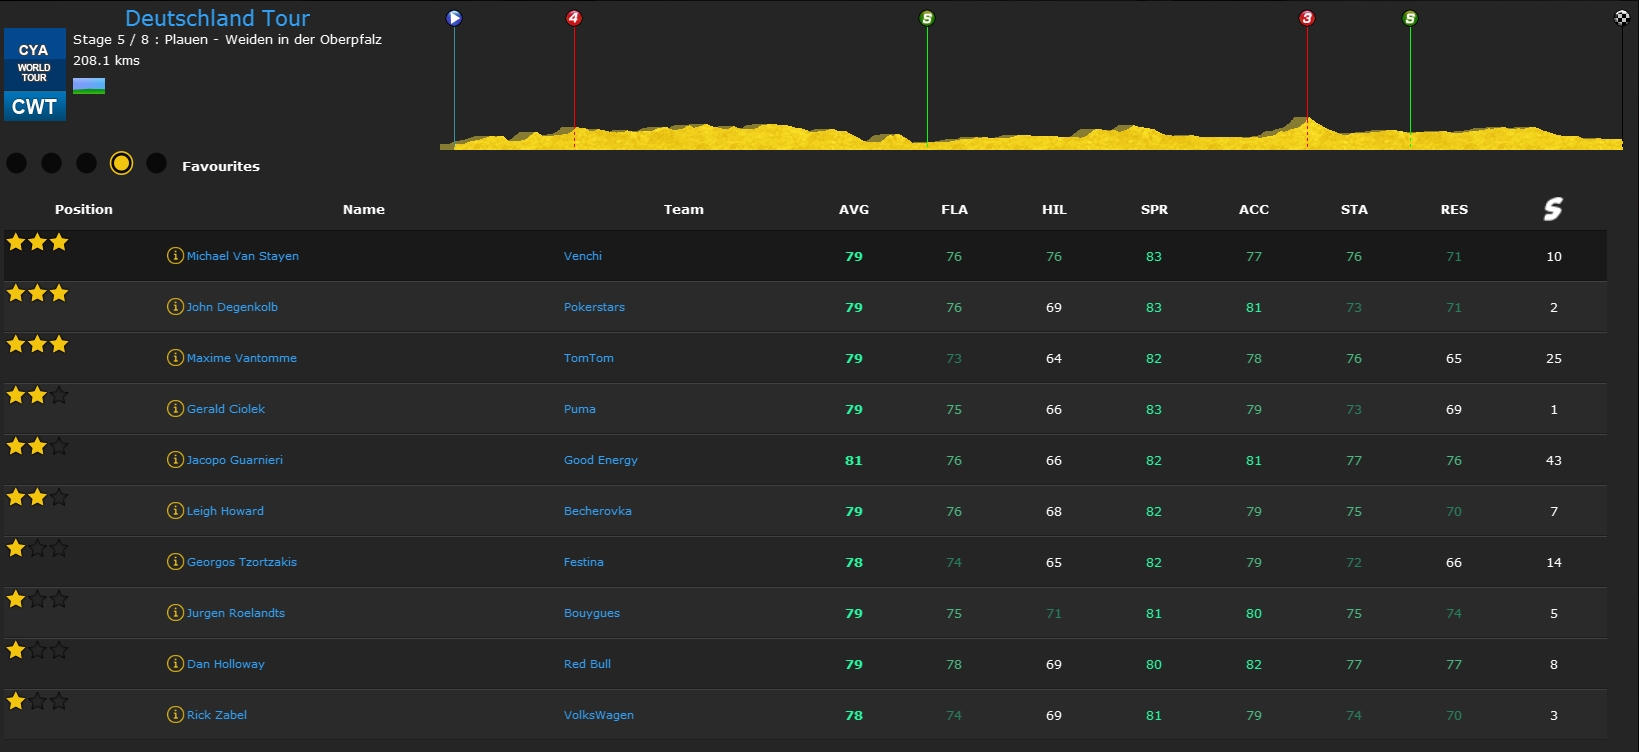Sort by Team column header

684,209
